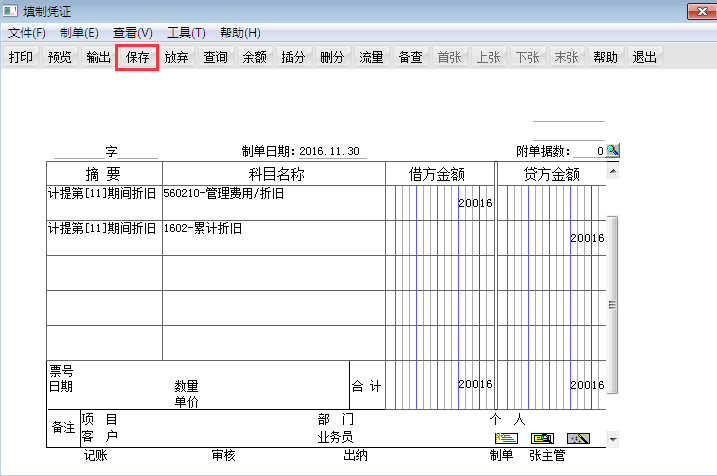Open the 工具(T) menu
Viewport: 717px width, 476px height.
[186, 33]
